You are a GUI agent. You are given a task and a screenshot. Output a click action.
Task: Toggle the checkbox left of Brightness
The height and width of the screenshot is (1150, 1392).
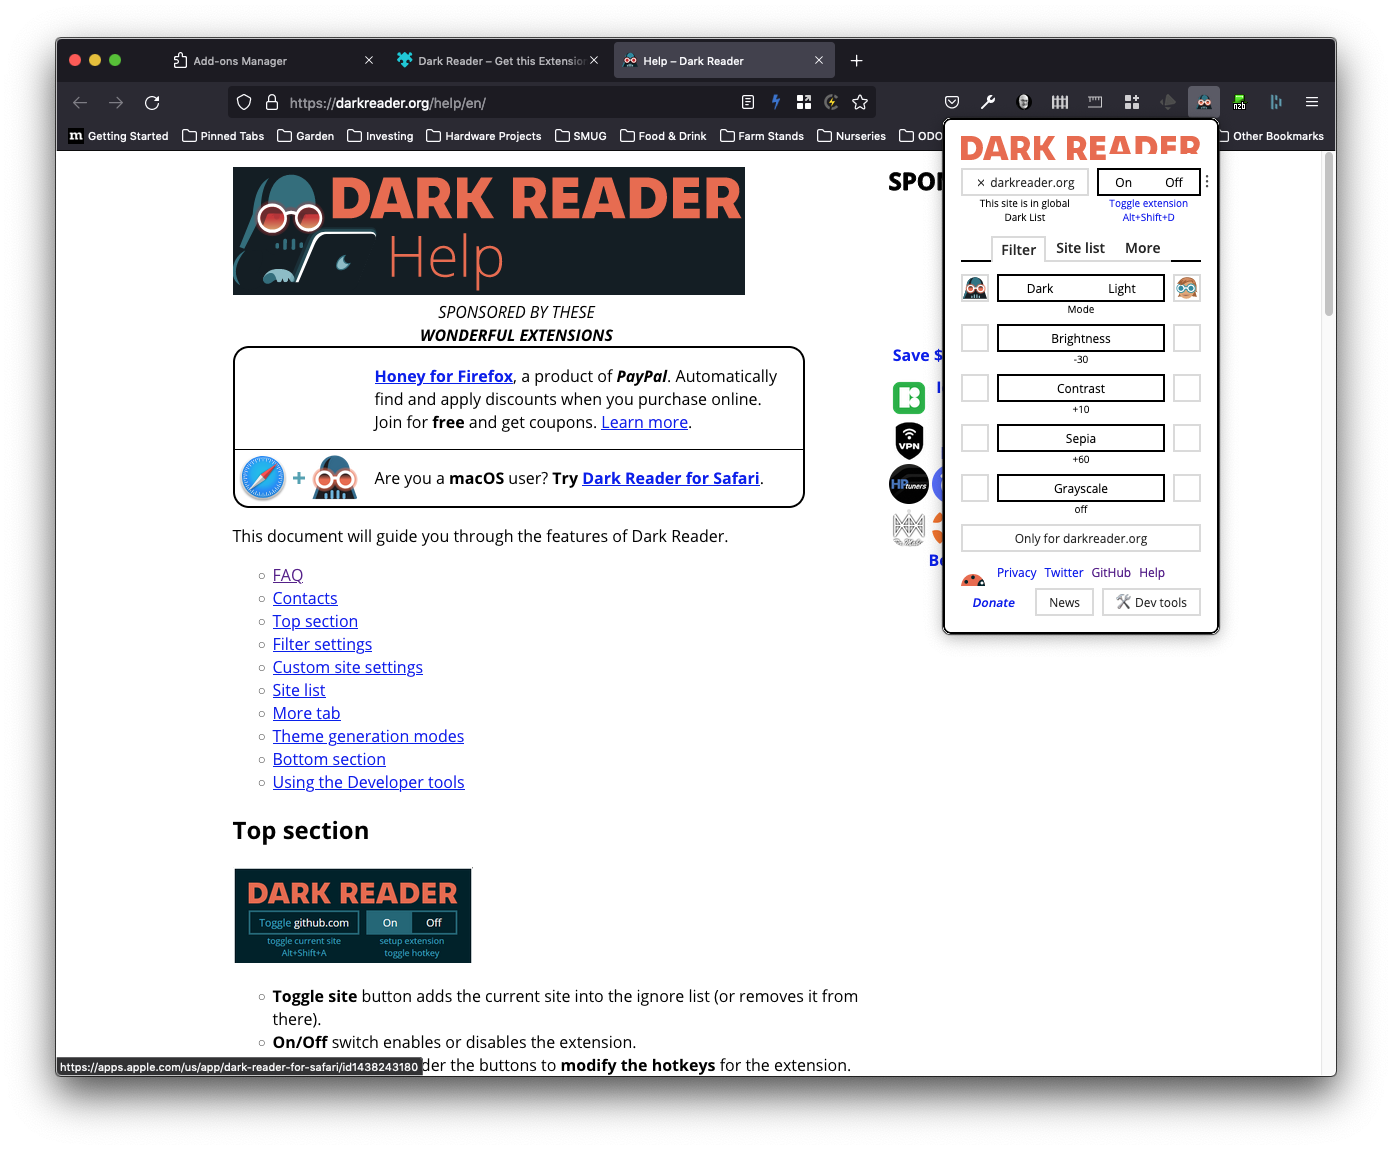(974, 338)
